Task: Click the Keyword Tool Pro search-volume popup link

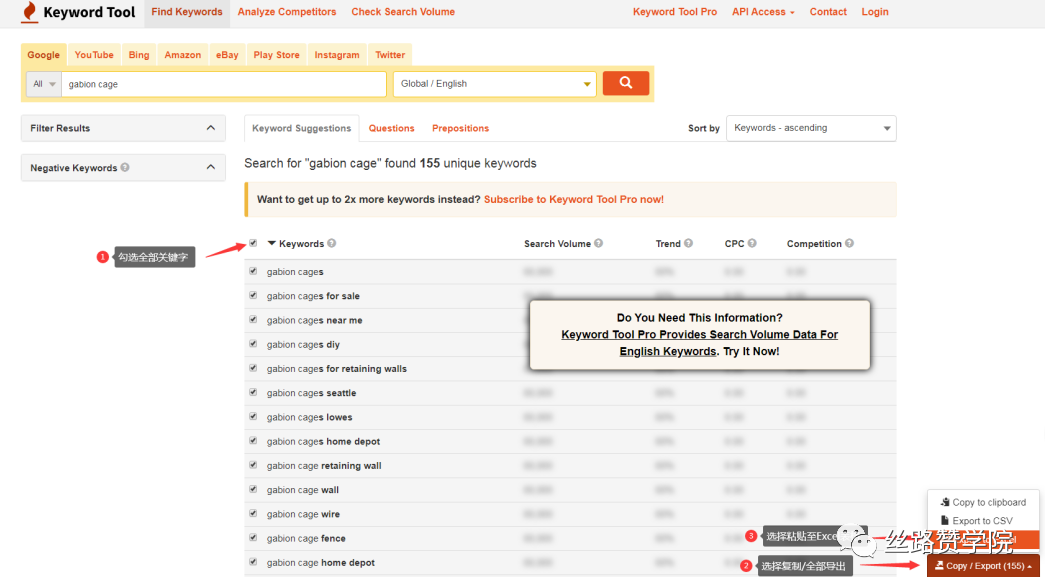Action: pyautogui.click(x=699, y=343)
